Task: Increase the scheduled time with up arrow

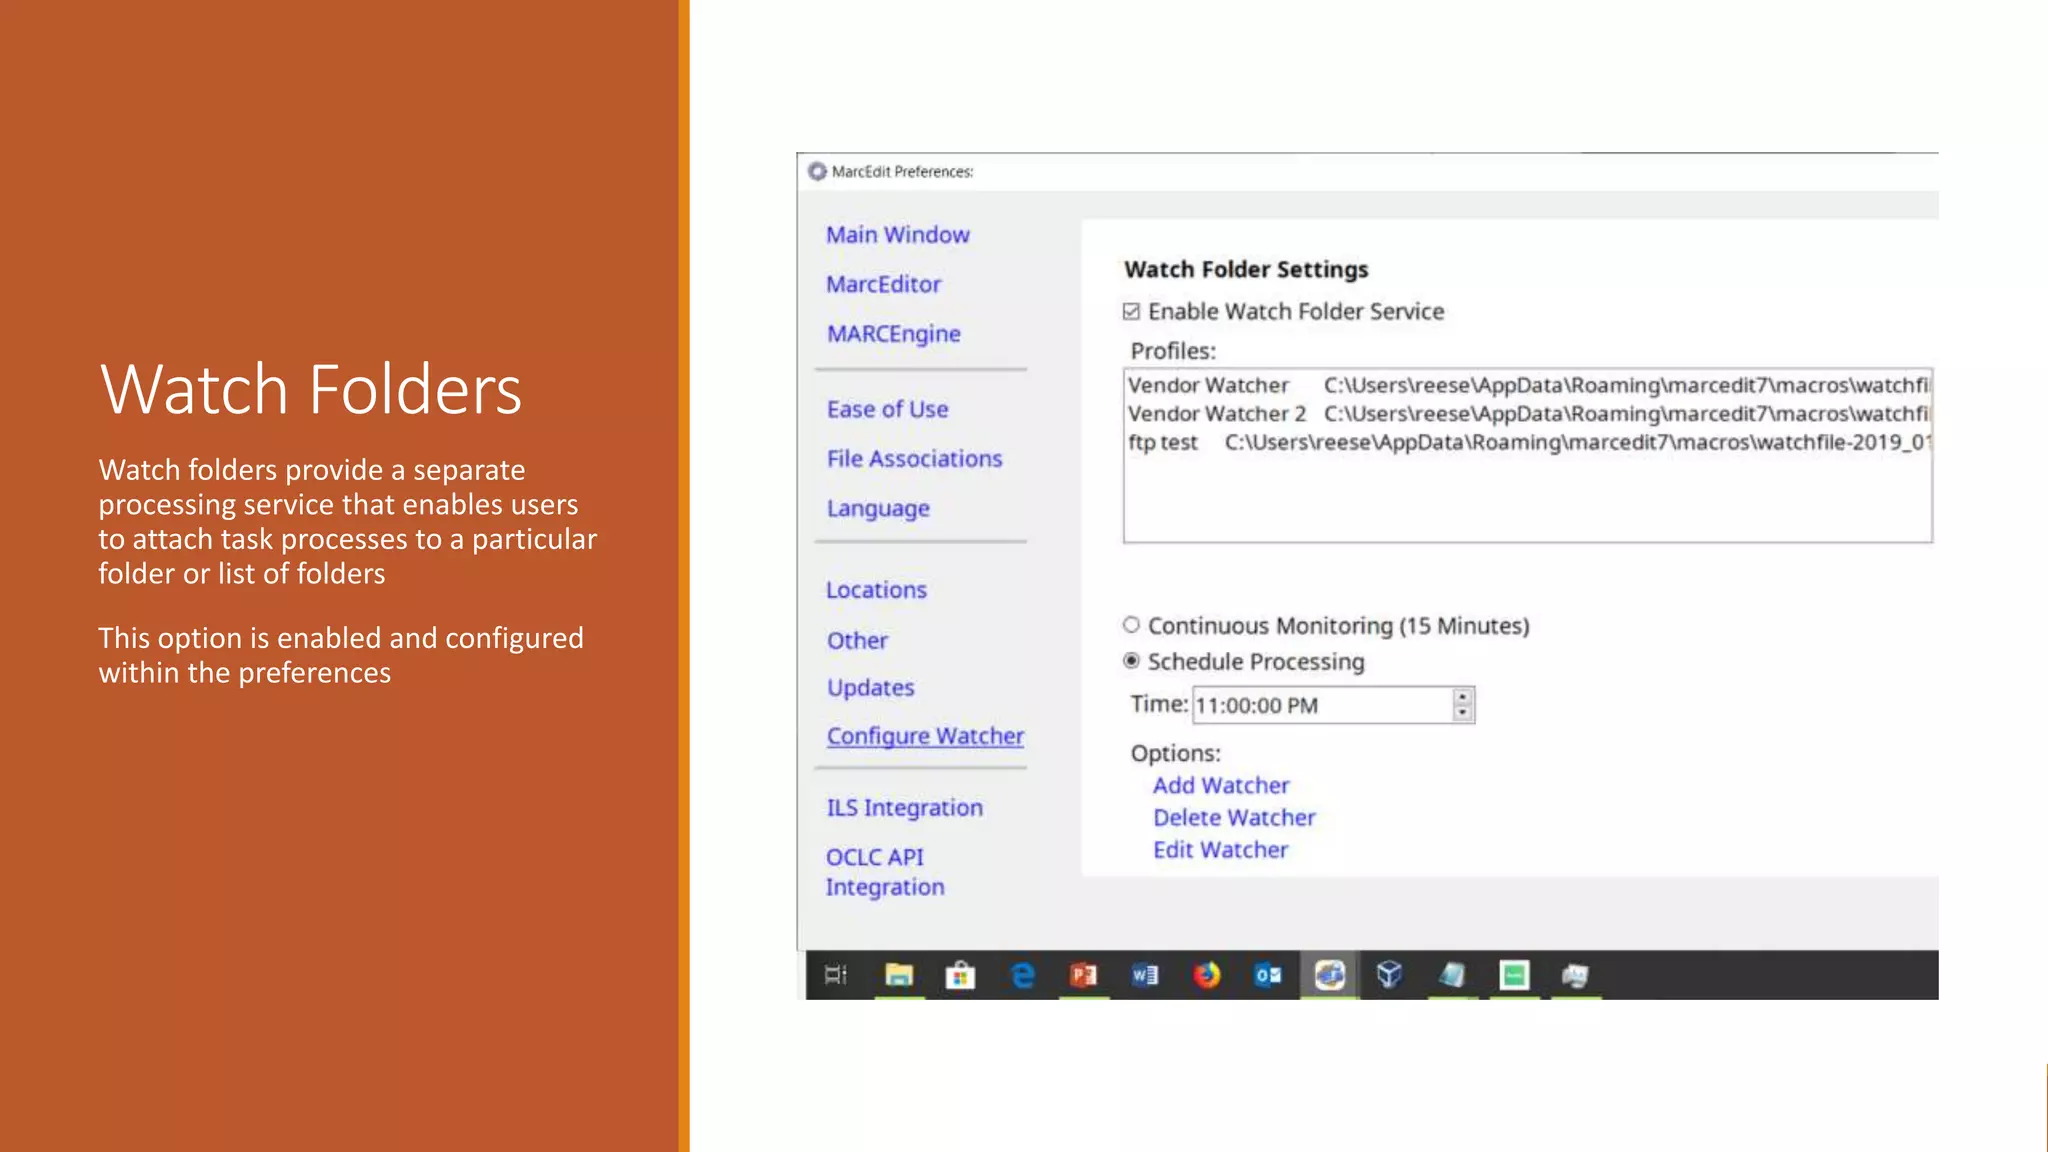Action: [x=1462, y=696]
